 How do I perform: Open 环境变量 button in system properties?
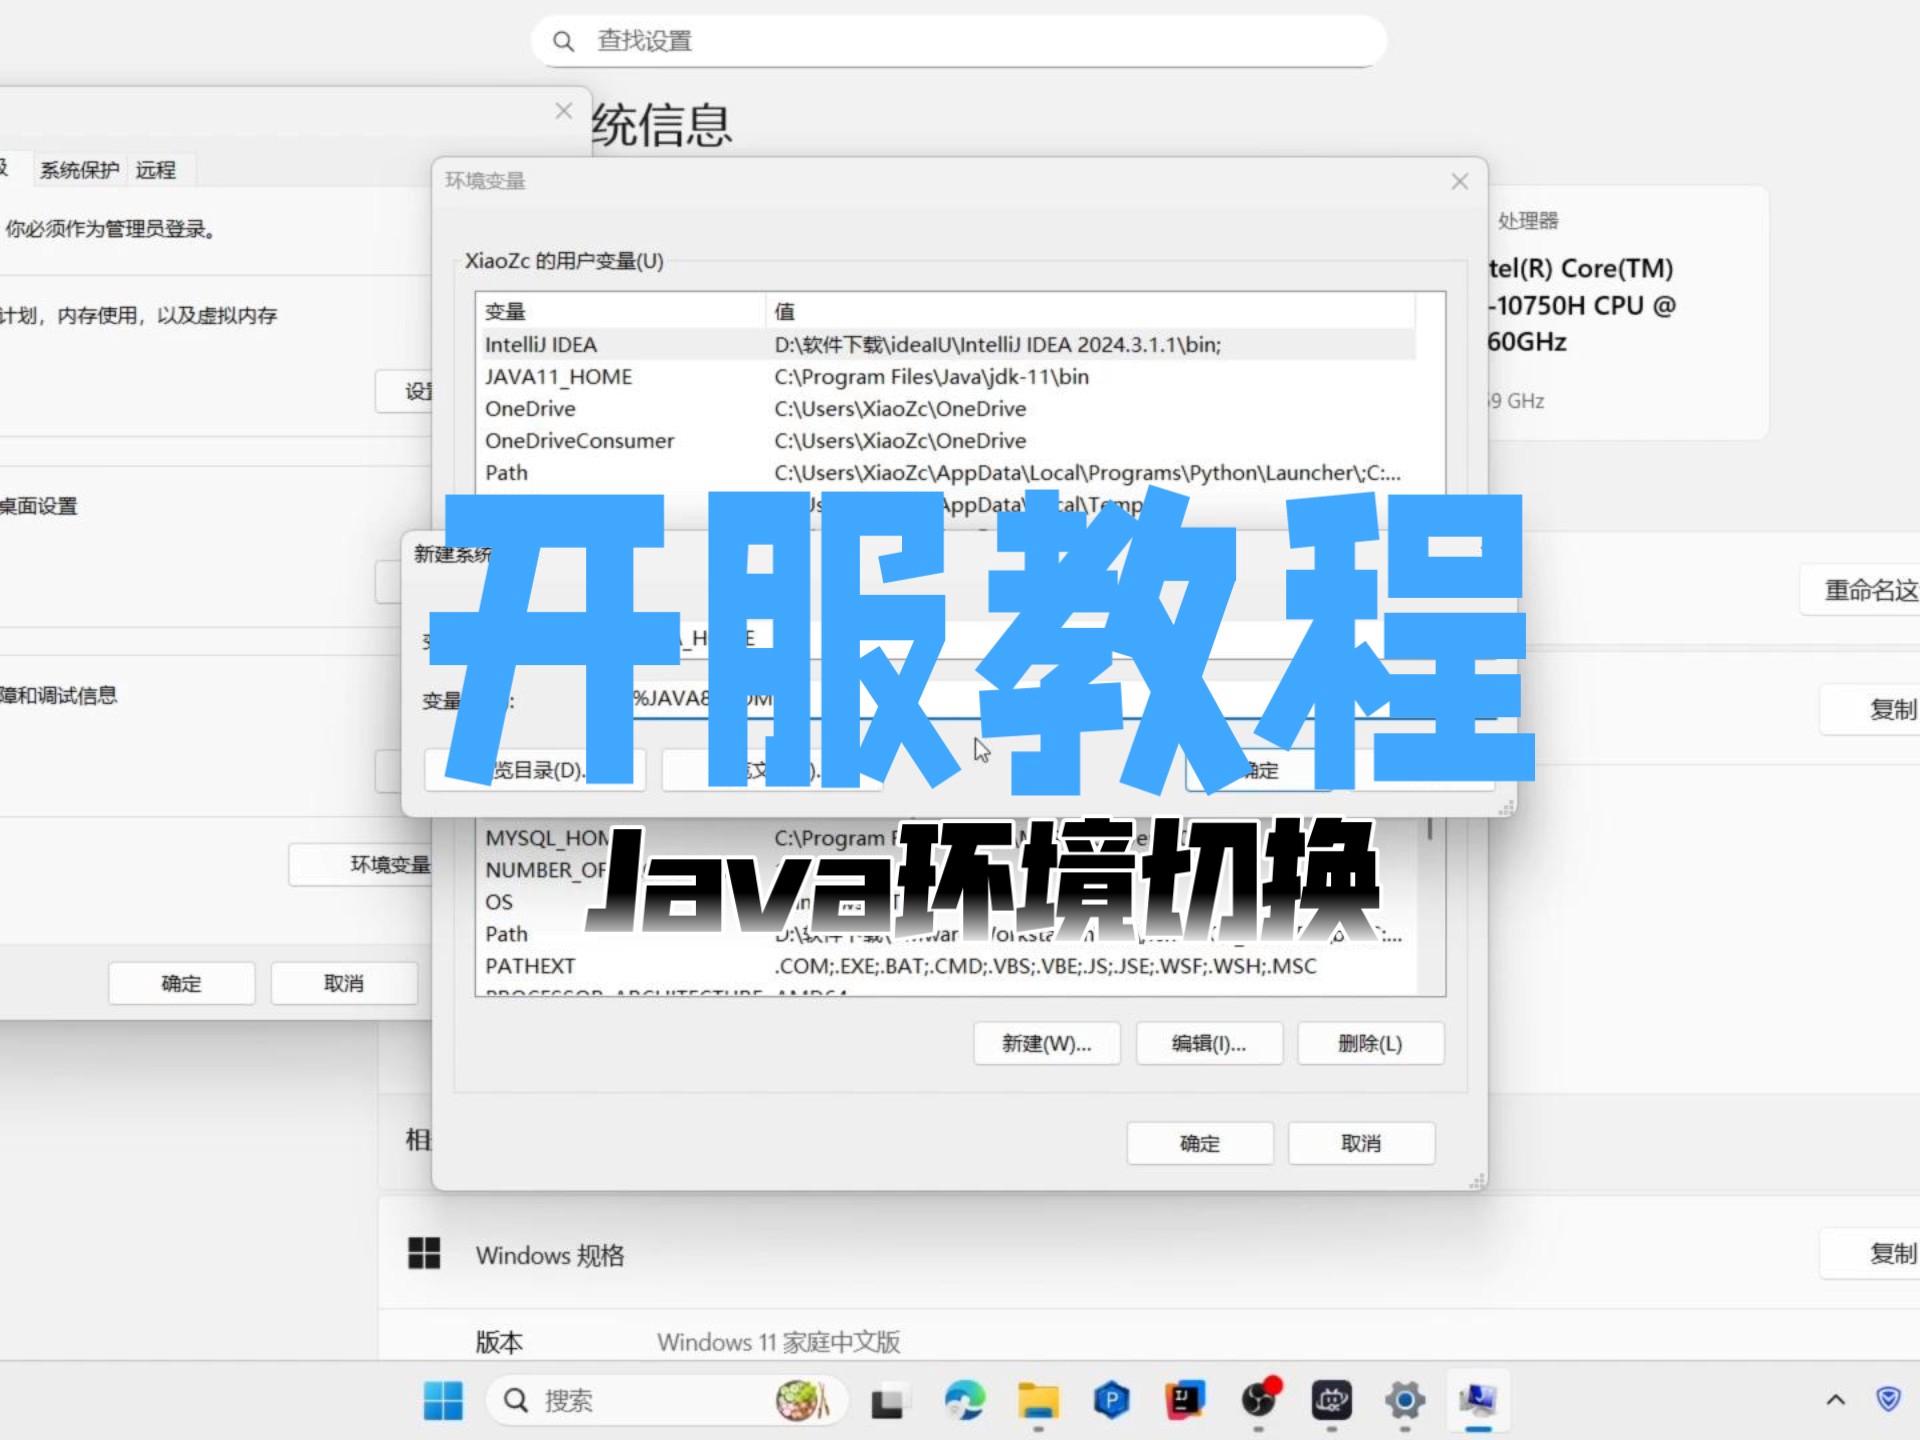361,865
